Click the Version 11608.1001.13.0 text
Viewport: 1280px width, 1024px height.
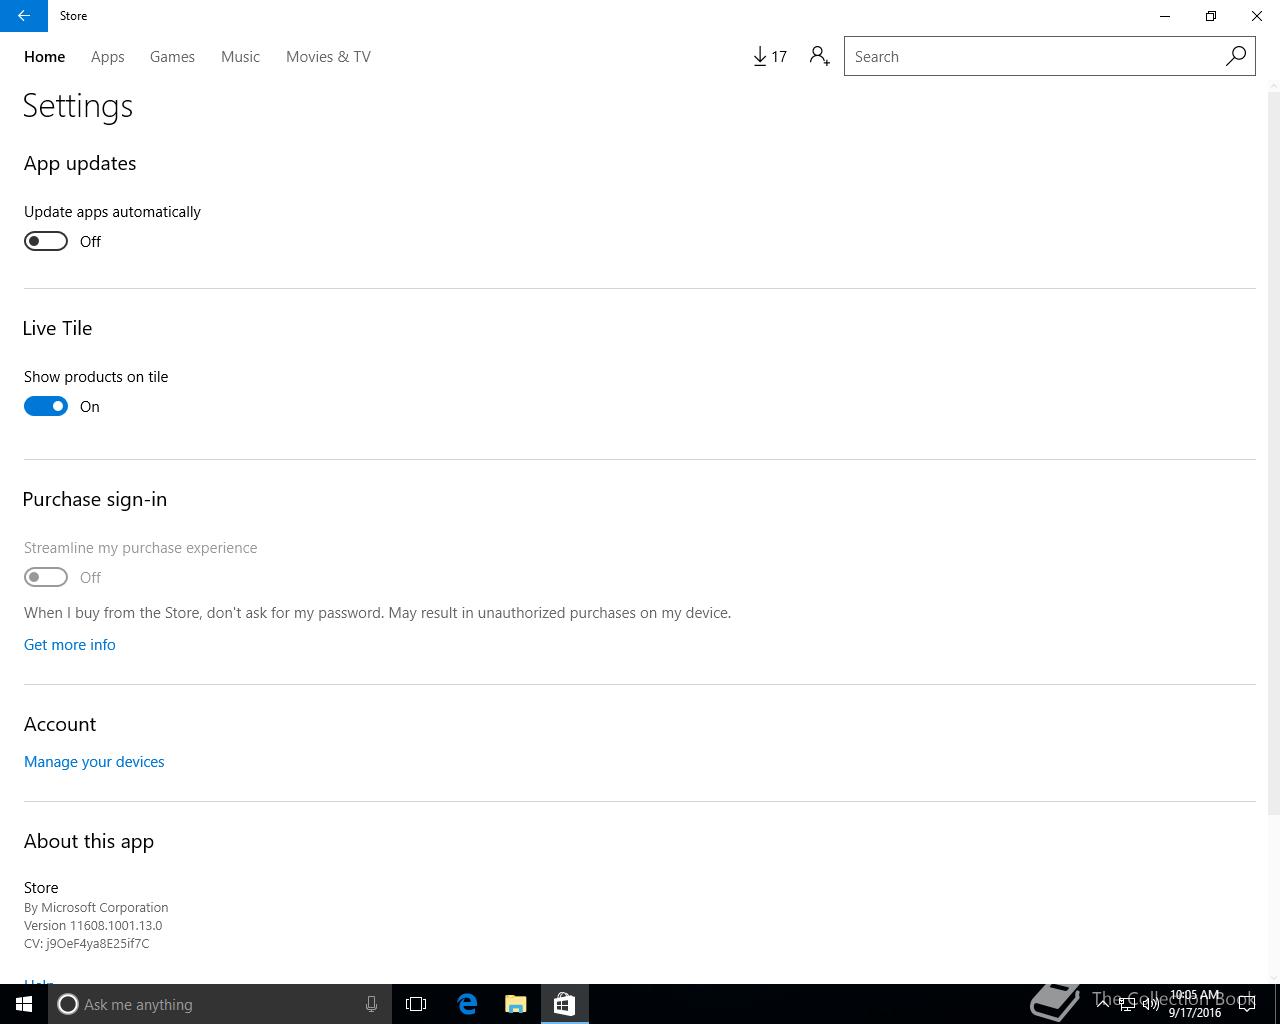point(93,926)
